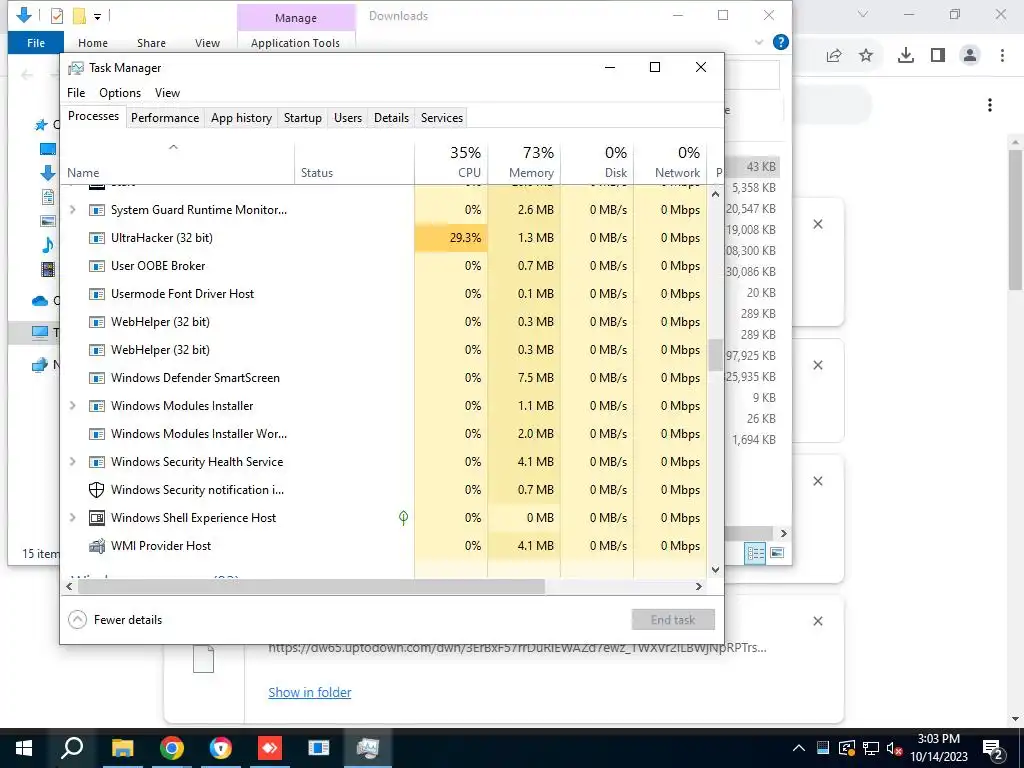Click Show in folder link

point(310,692)
